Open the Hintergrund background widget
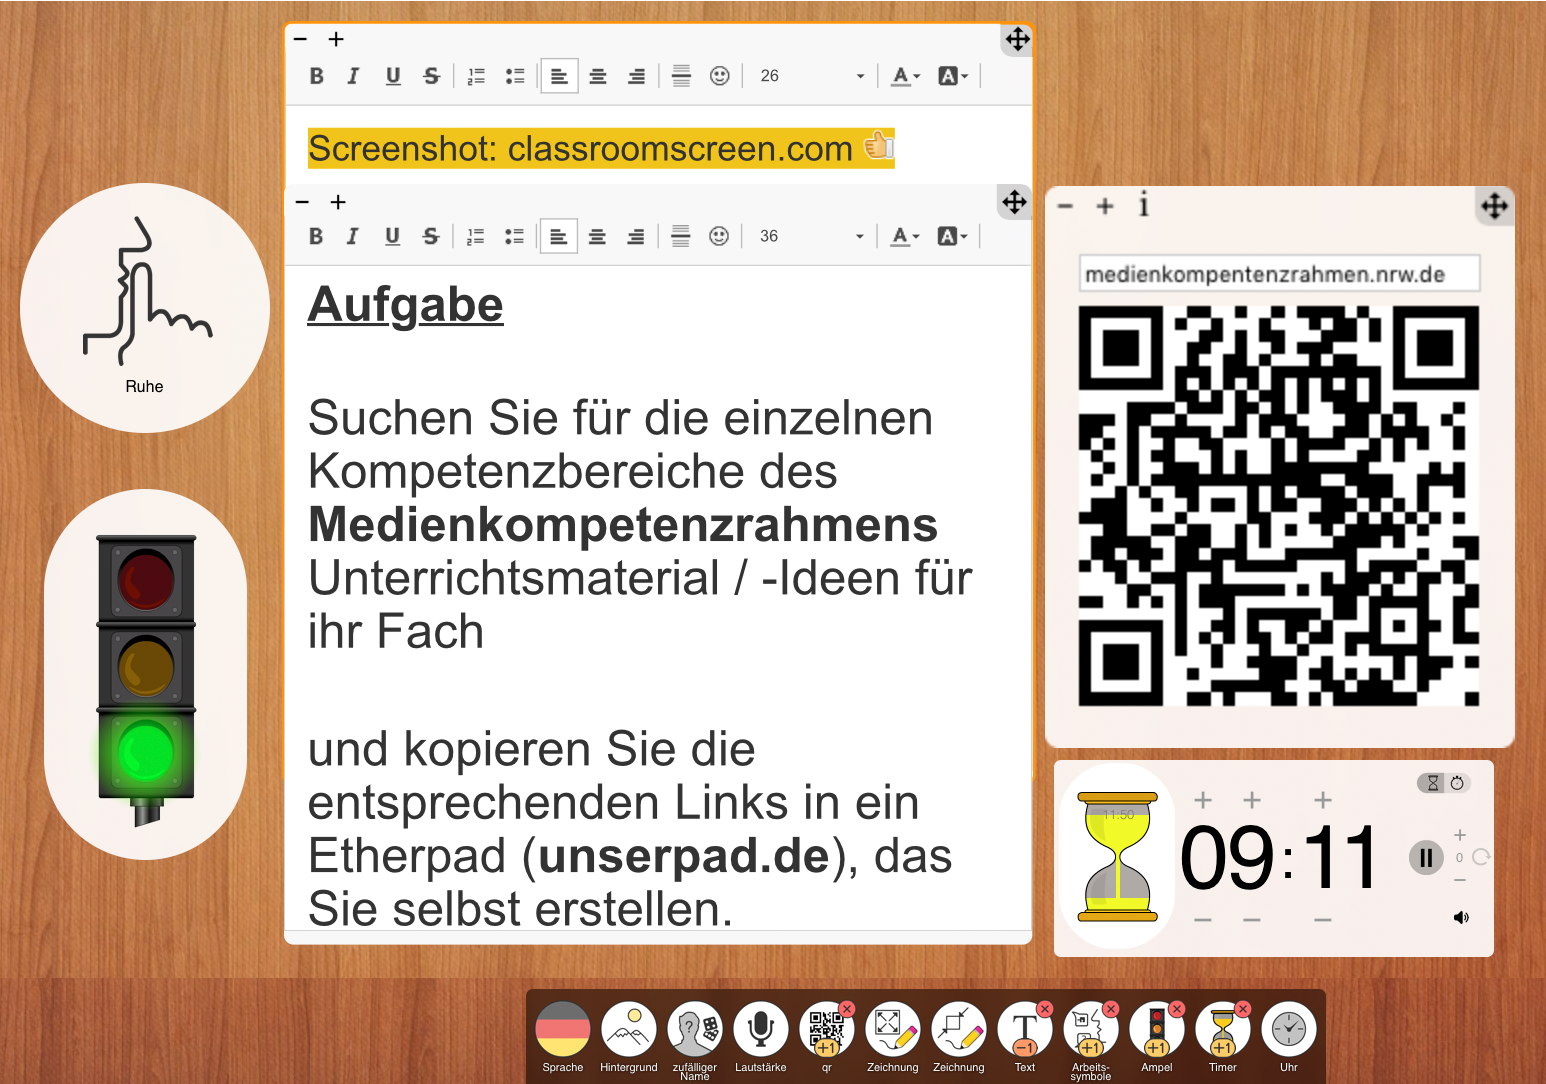This screenshot has height=1084, width=1546. tap(629, 1029)
